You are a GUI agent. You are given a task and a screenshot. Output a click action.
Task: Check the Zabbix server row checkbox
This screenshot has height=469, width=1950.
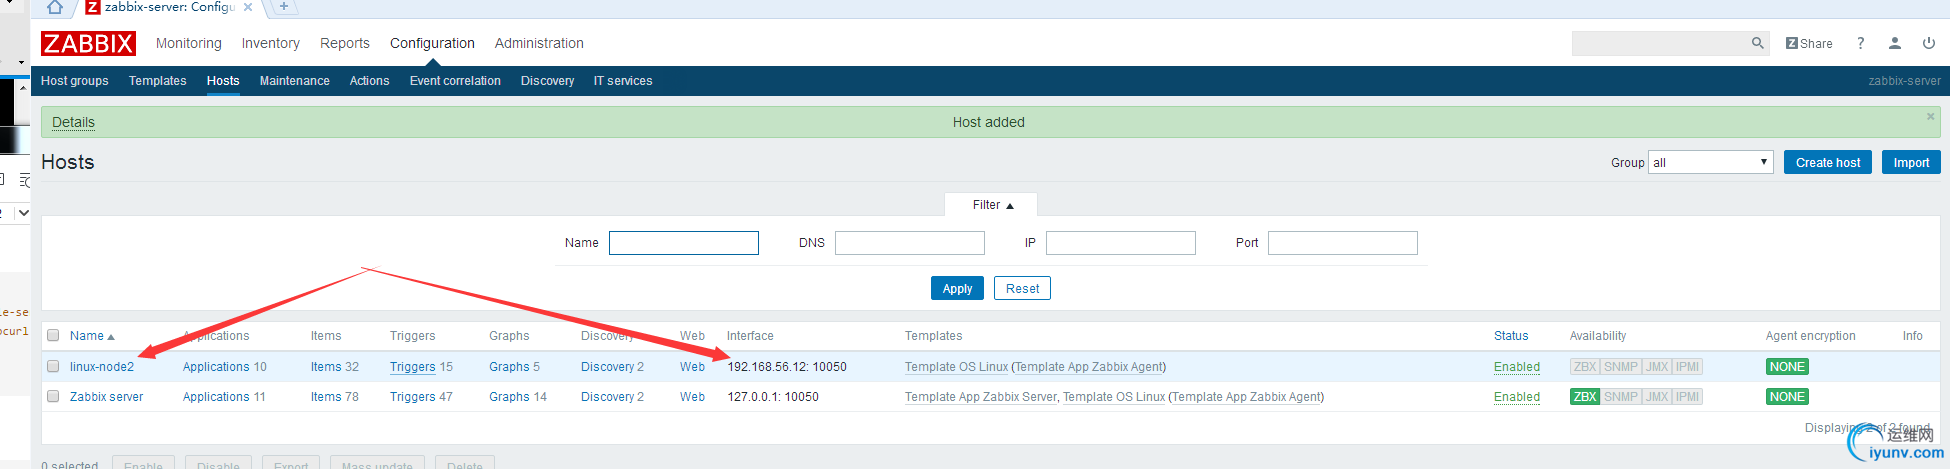tap(53, 397)
